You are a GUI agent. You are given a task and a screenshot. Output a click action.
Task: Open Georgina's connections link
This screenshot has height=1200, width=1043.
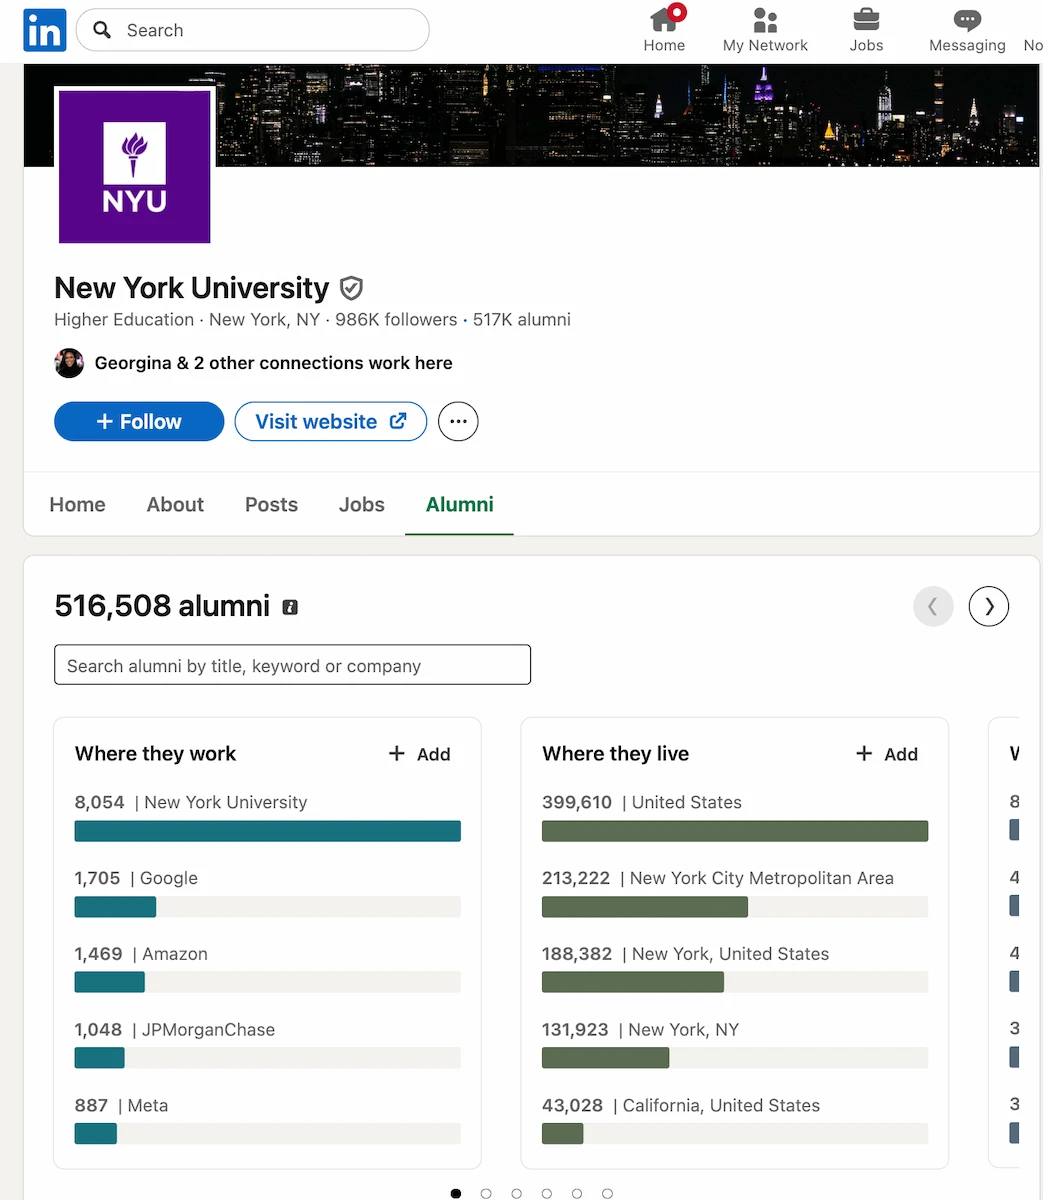tap(273, 363)
